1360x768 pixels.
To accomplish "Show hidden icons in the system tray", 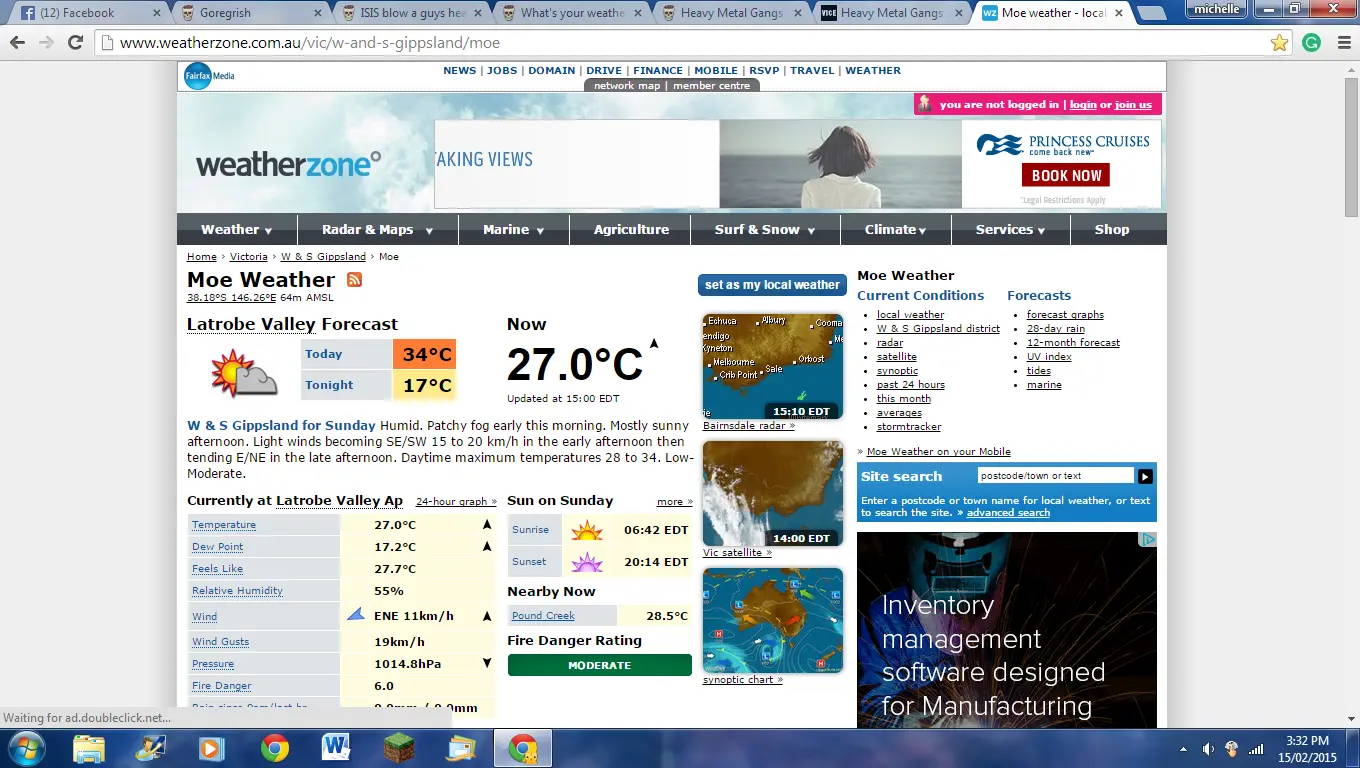I will 1184,749.
